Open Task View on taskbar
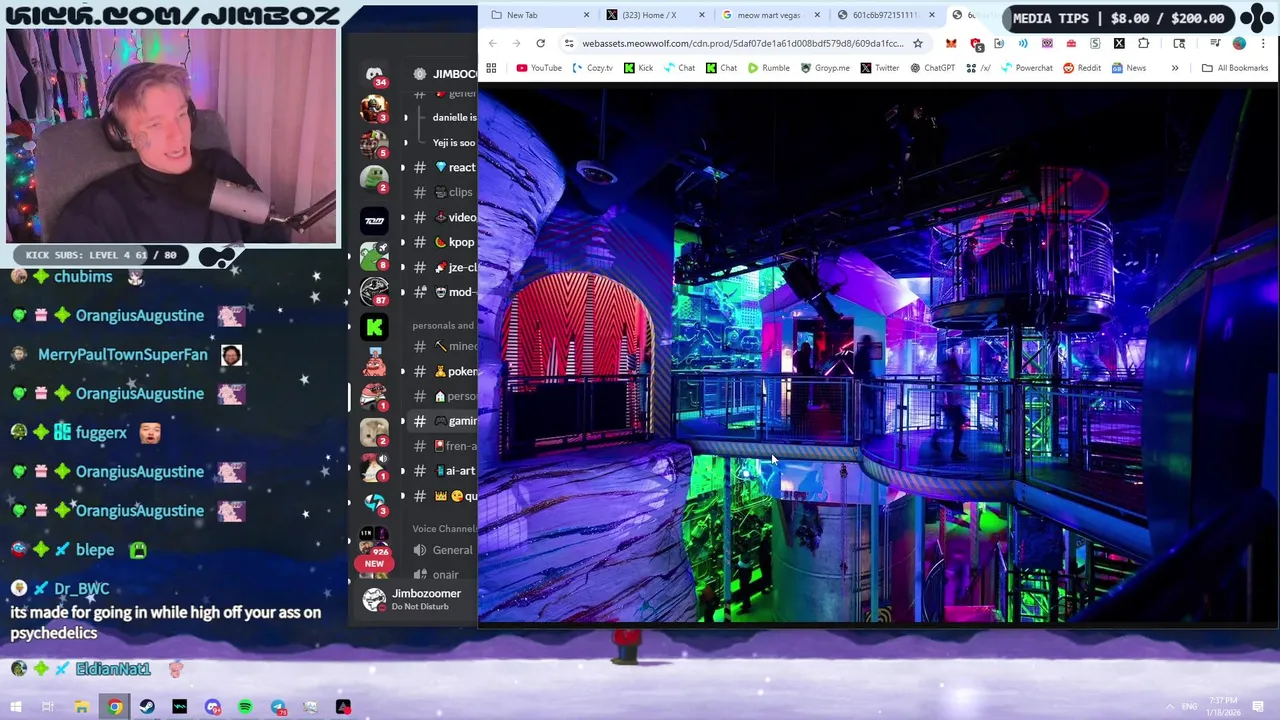The width and height of the screenshot is (1280, 720). pos(47,707)
